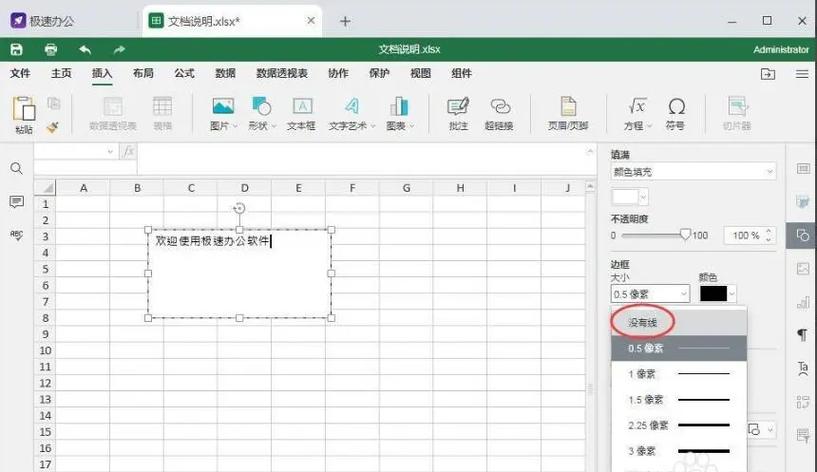The width and height of the screenshot is (817, 472).
Task: Open the fill color swatch dropdown
Action: [629, 197]
